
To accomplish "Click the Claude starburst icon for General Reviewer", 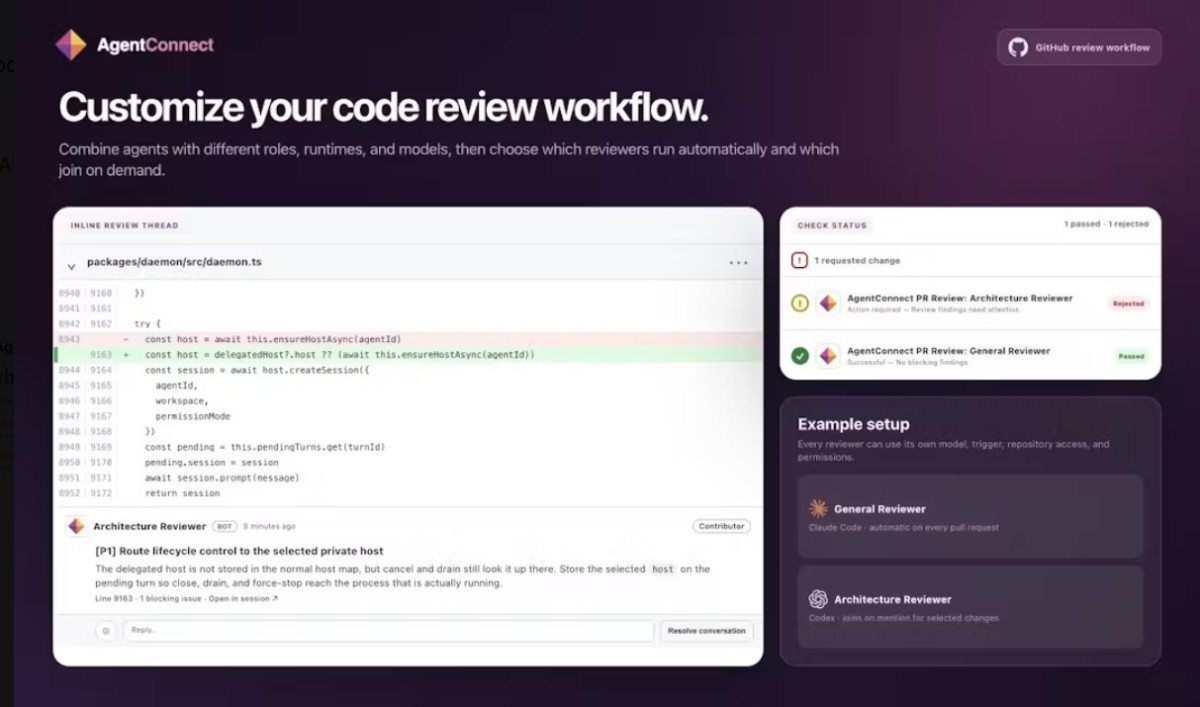I will click(x=818, y=508).
